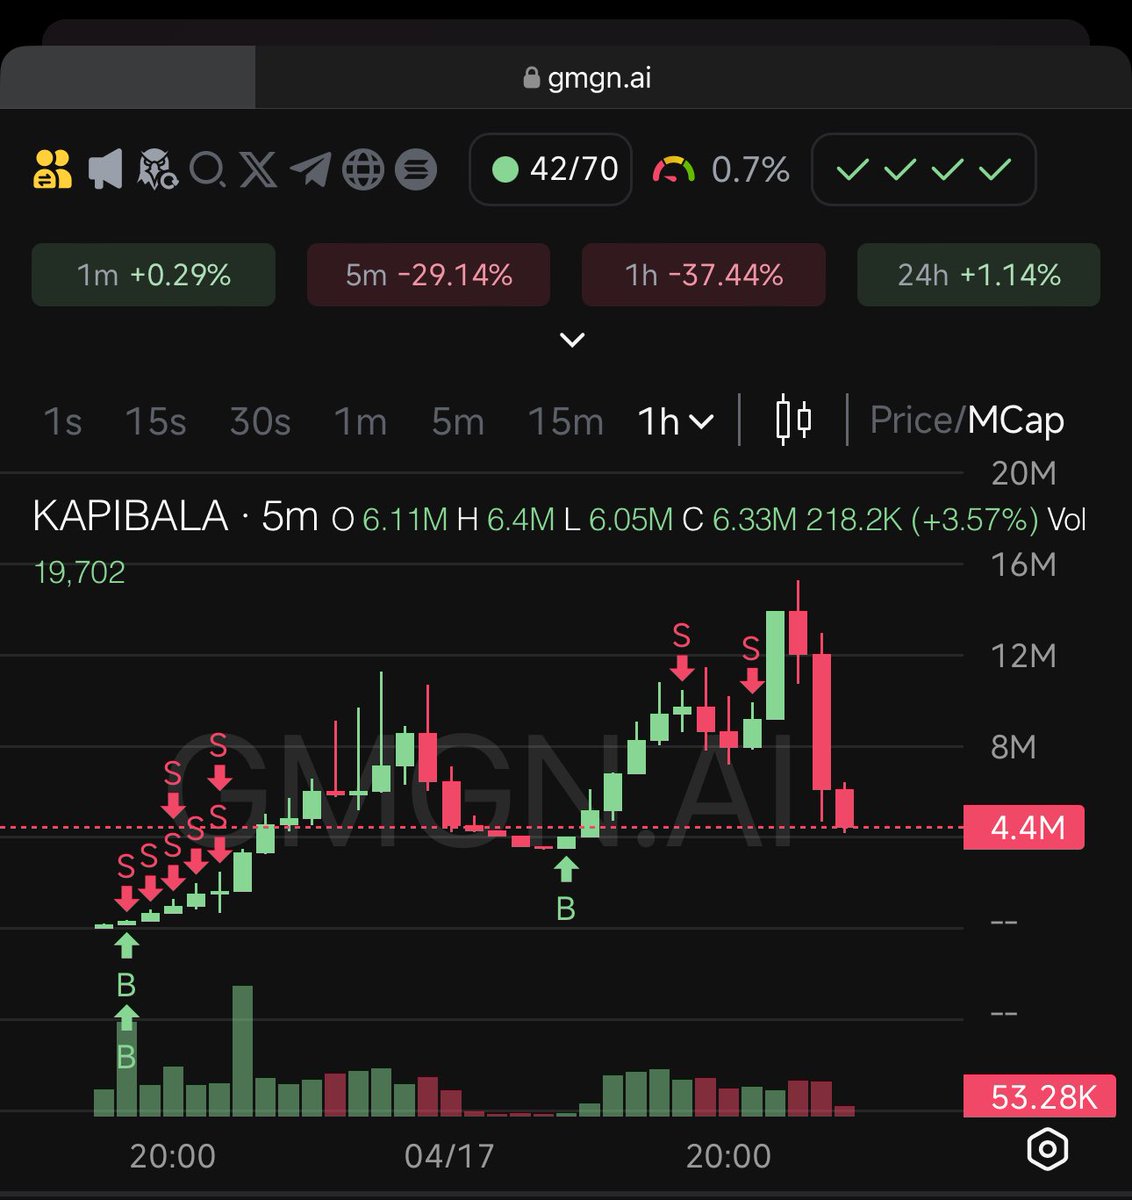Image resolution: width=1132 pixels, height=1200 pixels.
Task: Switch to the 5m timeframe
Action: tap(458, 421)
